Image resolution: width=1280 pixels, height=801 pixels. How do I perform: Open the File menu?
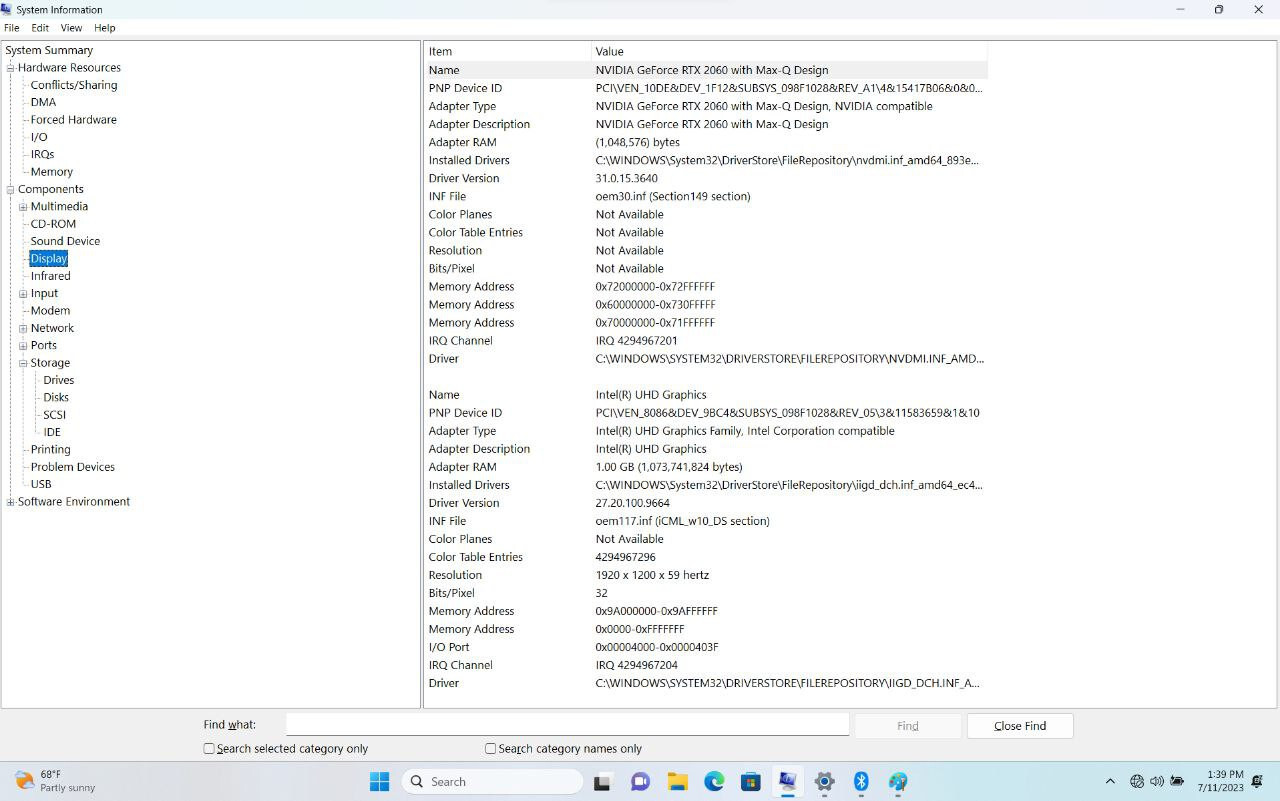12,28
